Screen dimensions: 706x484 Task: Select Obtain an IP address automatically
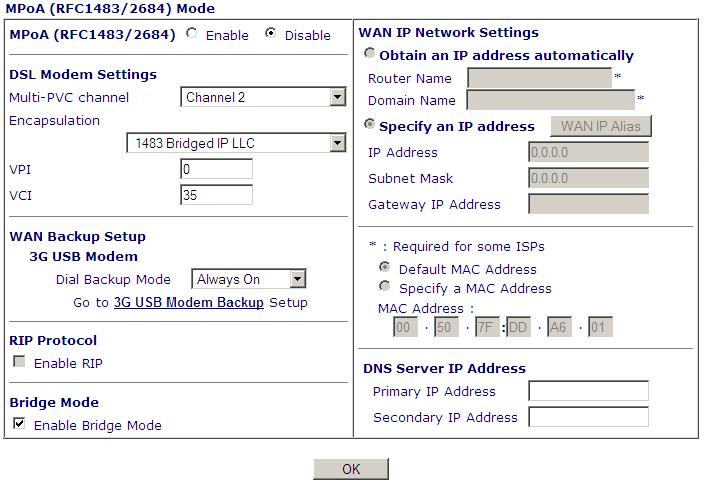pyautogui.click(x=371, y=55)
